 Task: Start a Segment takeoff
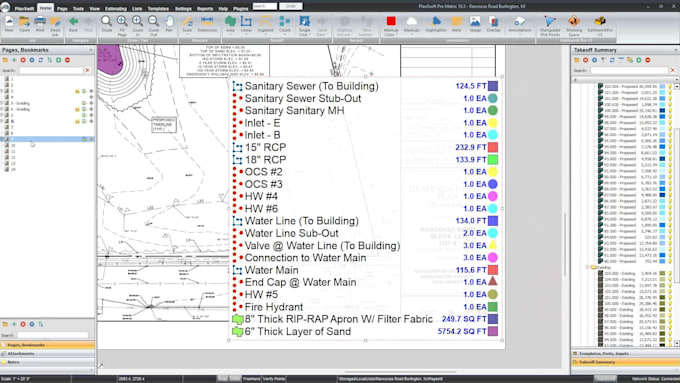coord(265,24)
